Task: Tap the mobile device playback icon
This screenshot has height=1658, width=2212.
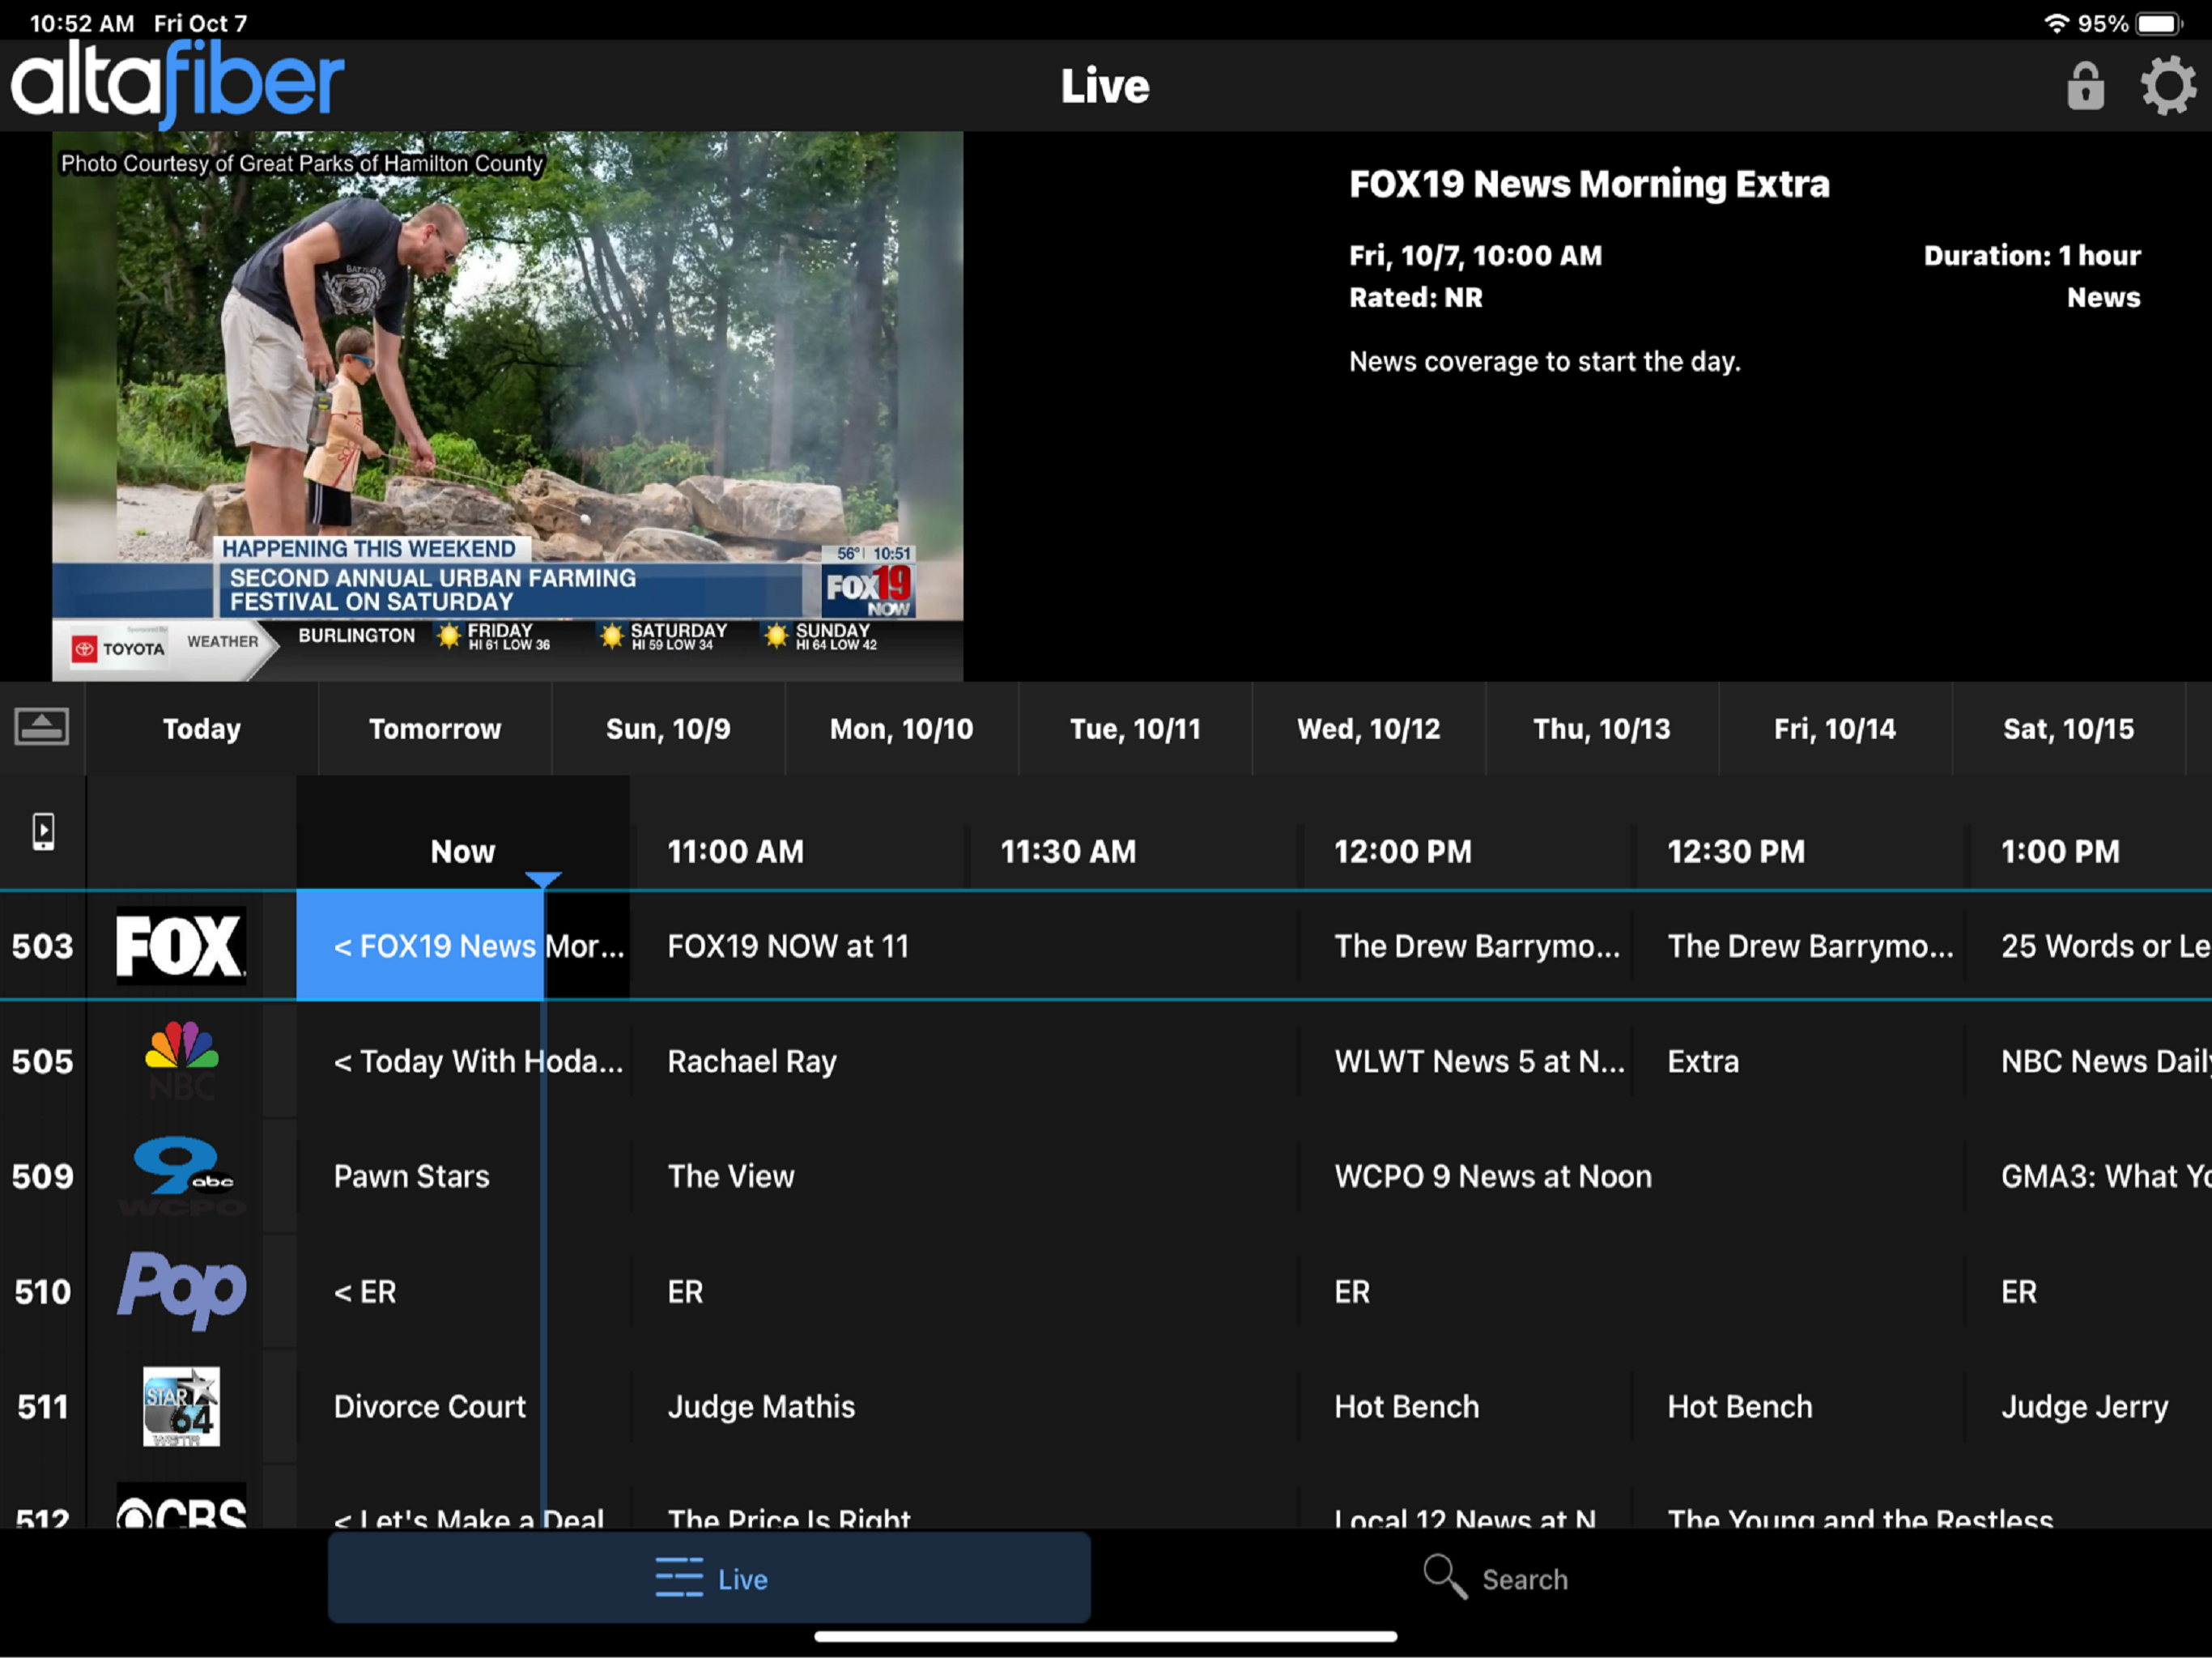Action: click(x=43, y=831)
